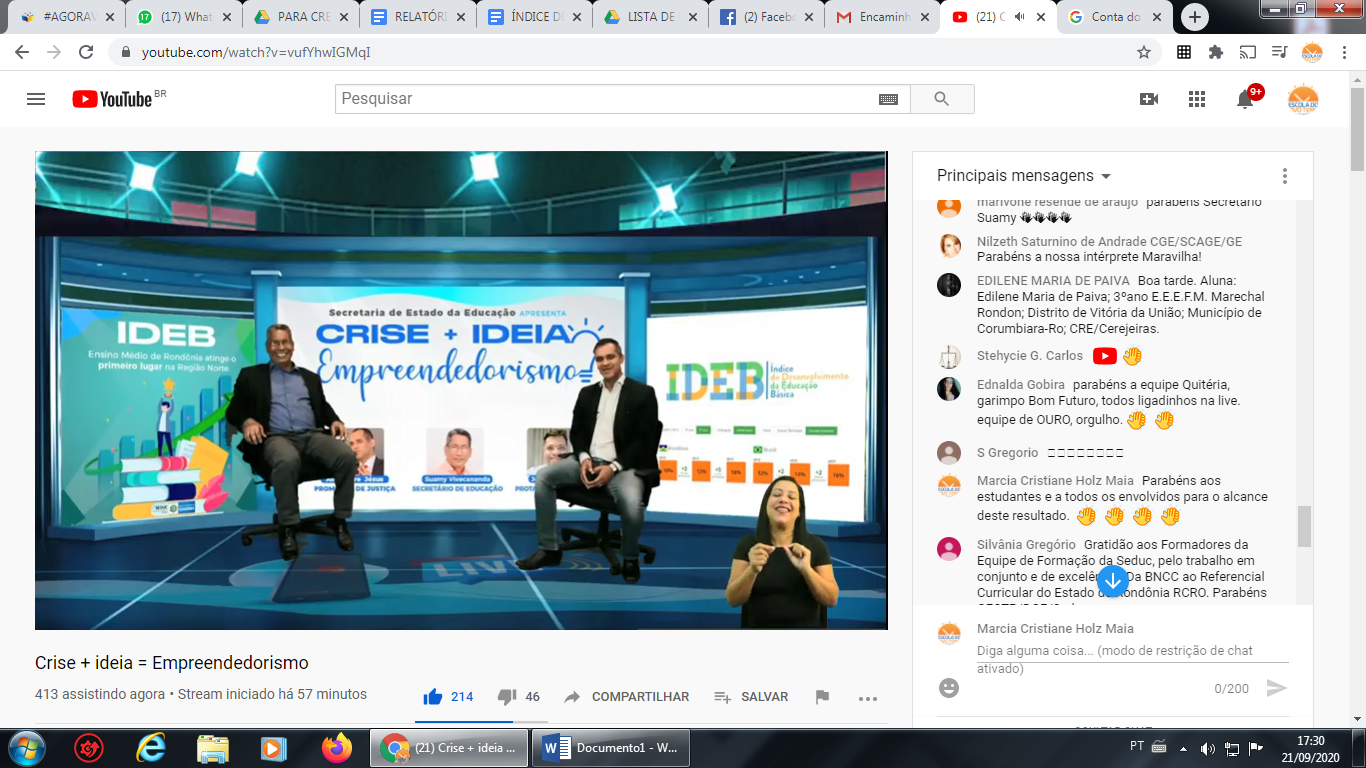
Task: Switch to the ÍNDICE document tab
Action: [x=532, y=17]
